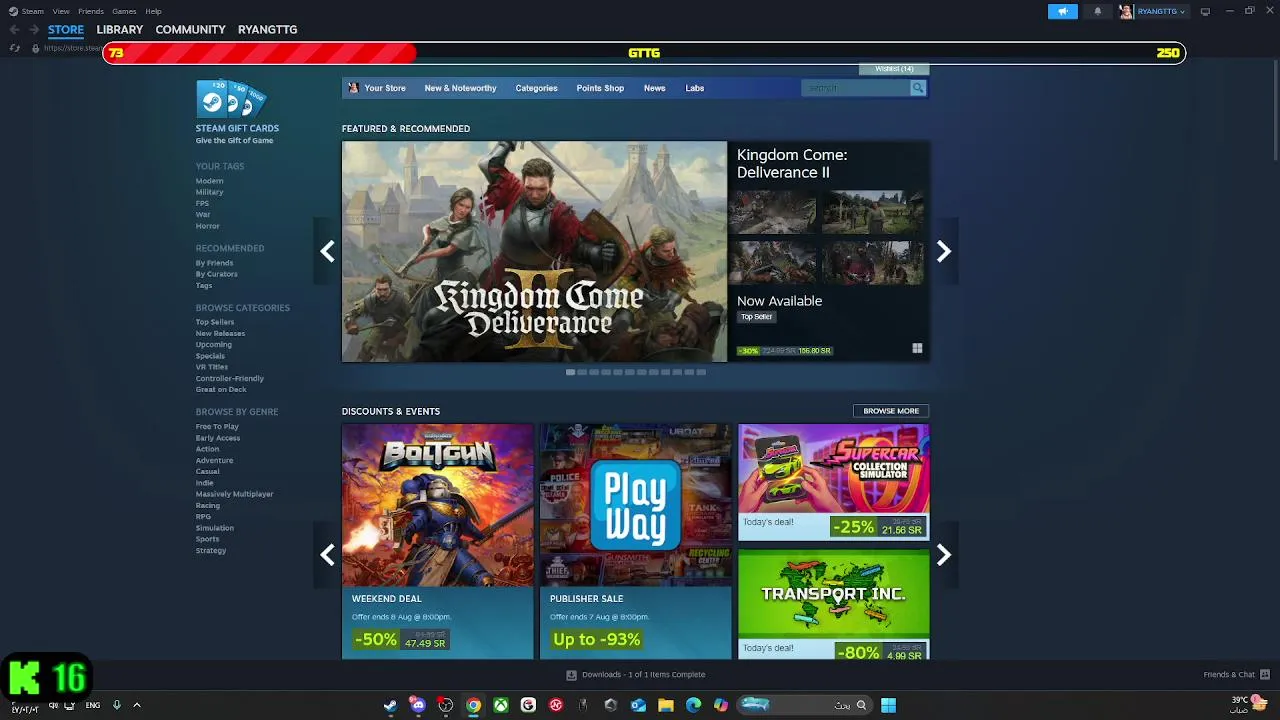Click the Big Picture mode icon

pos(1205,11)
